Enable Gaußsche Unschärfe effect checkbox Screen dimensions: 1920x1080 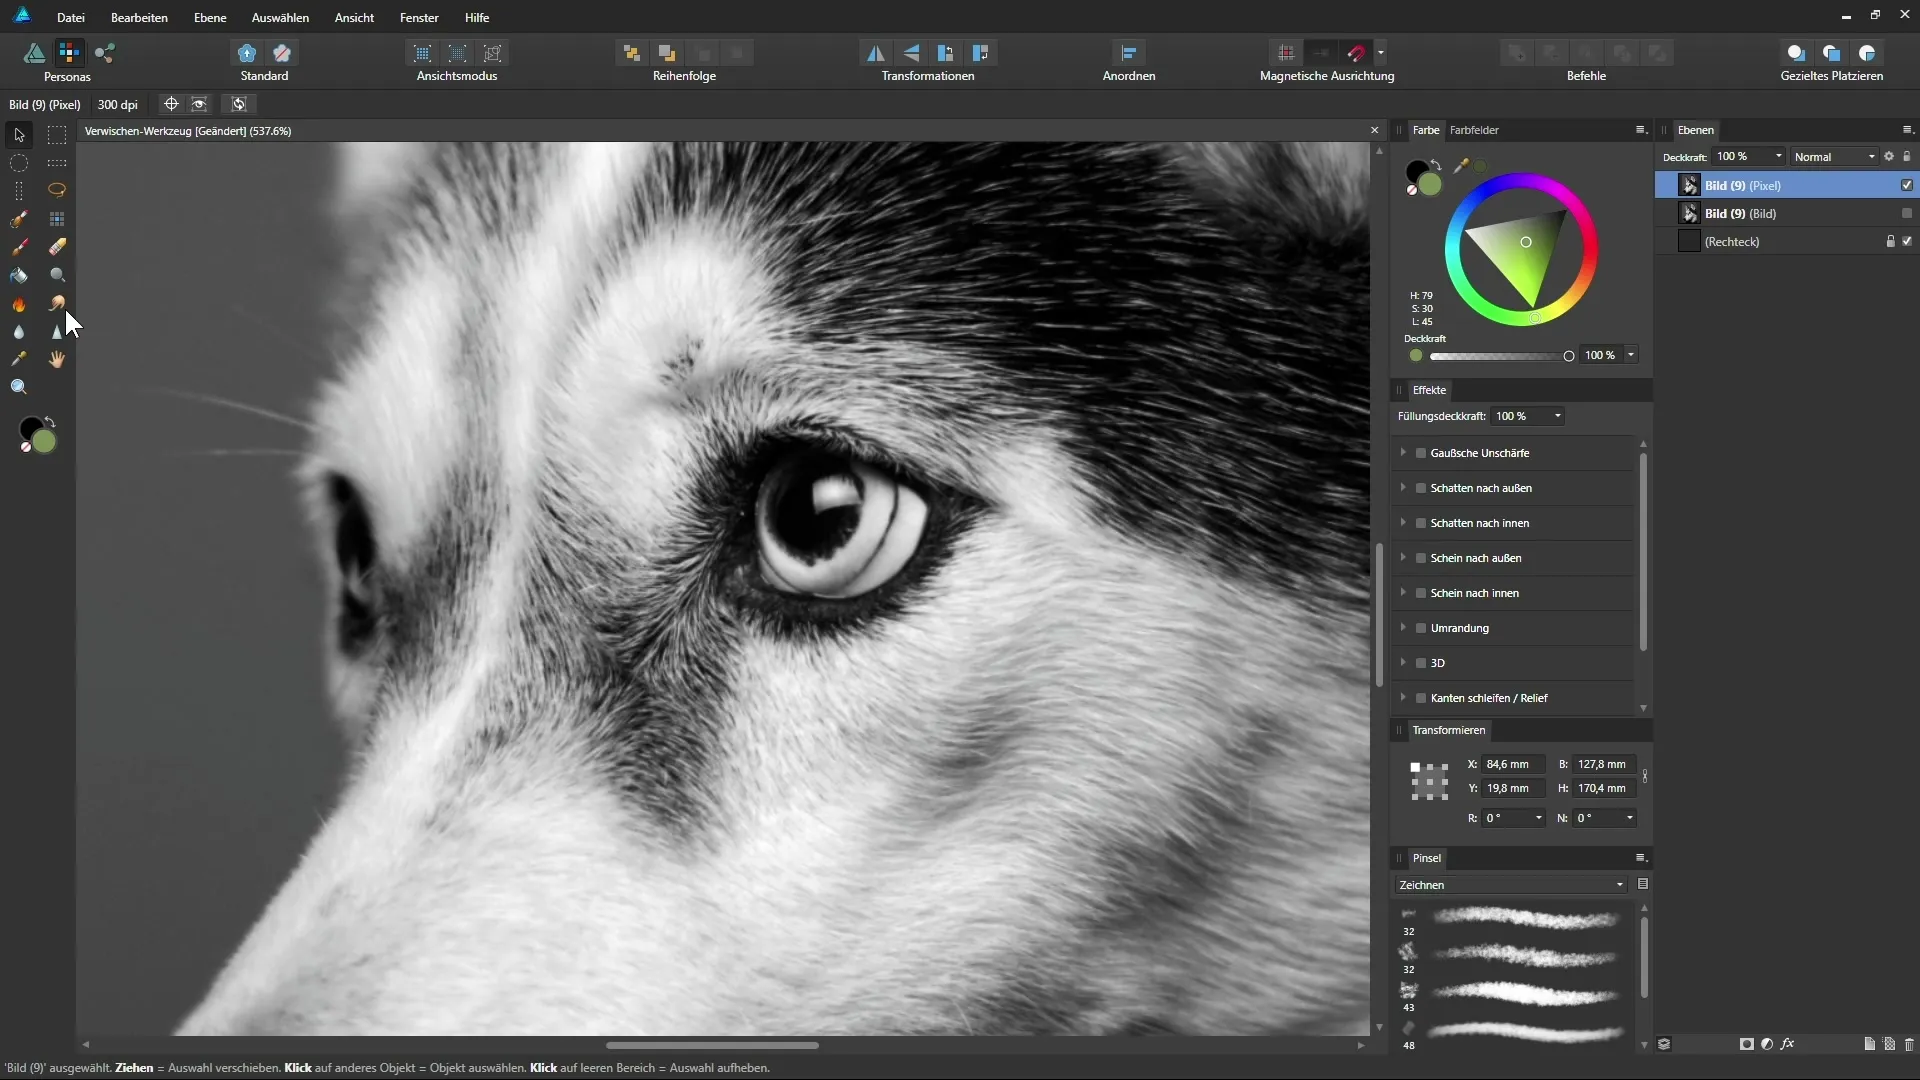(1420, 453)
